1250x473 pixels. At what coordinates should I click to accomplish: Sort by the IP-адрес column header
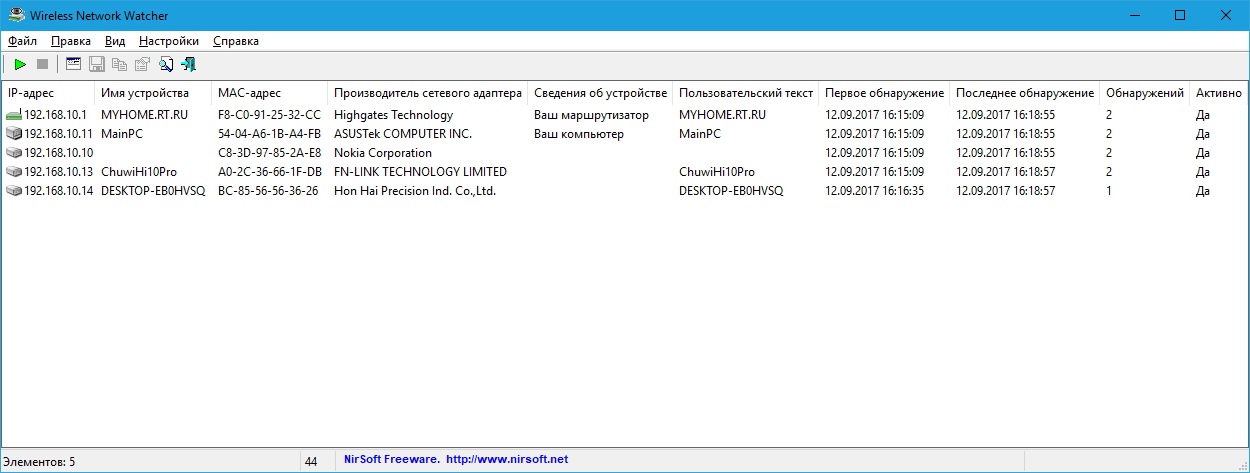coord(49,93)
